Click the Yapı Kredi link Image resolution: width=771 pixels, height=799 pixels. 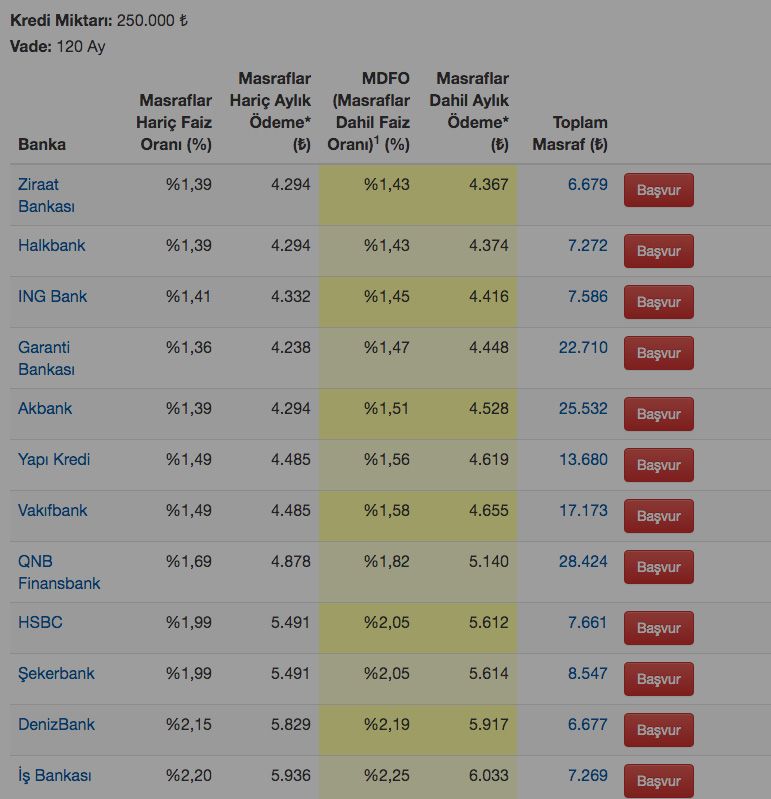(54, 459)
